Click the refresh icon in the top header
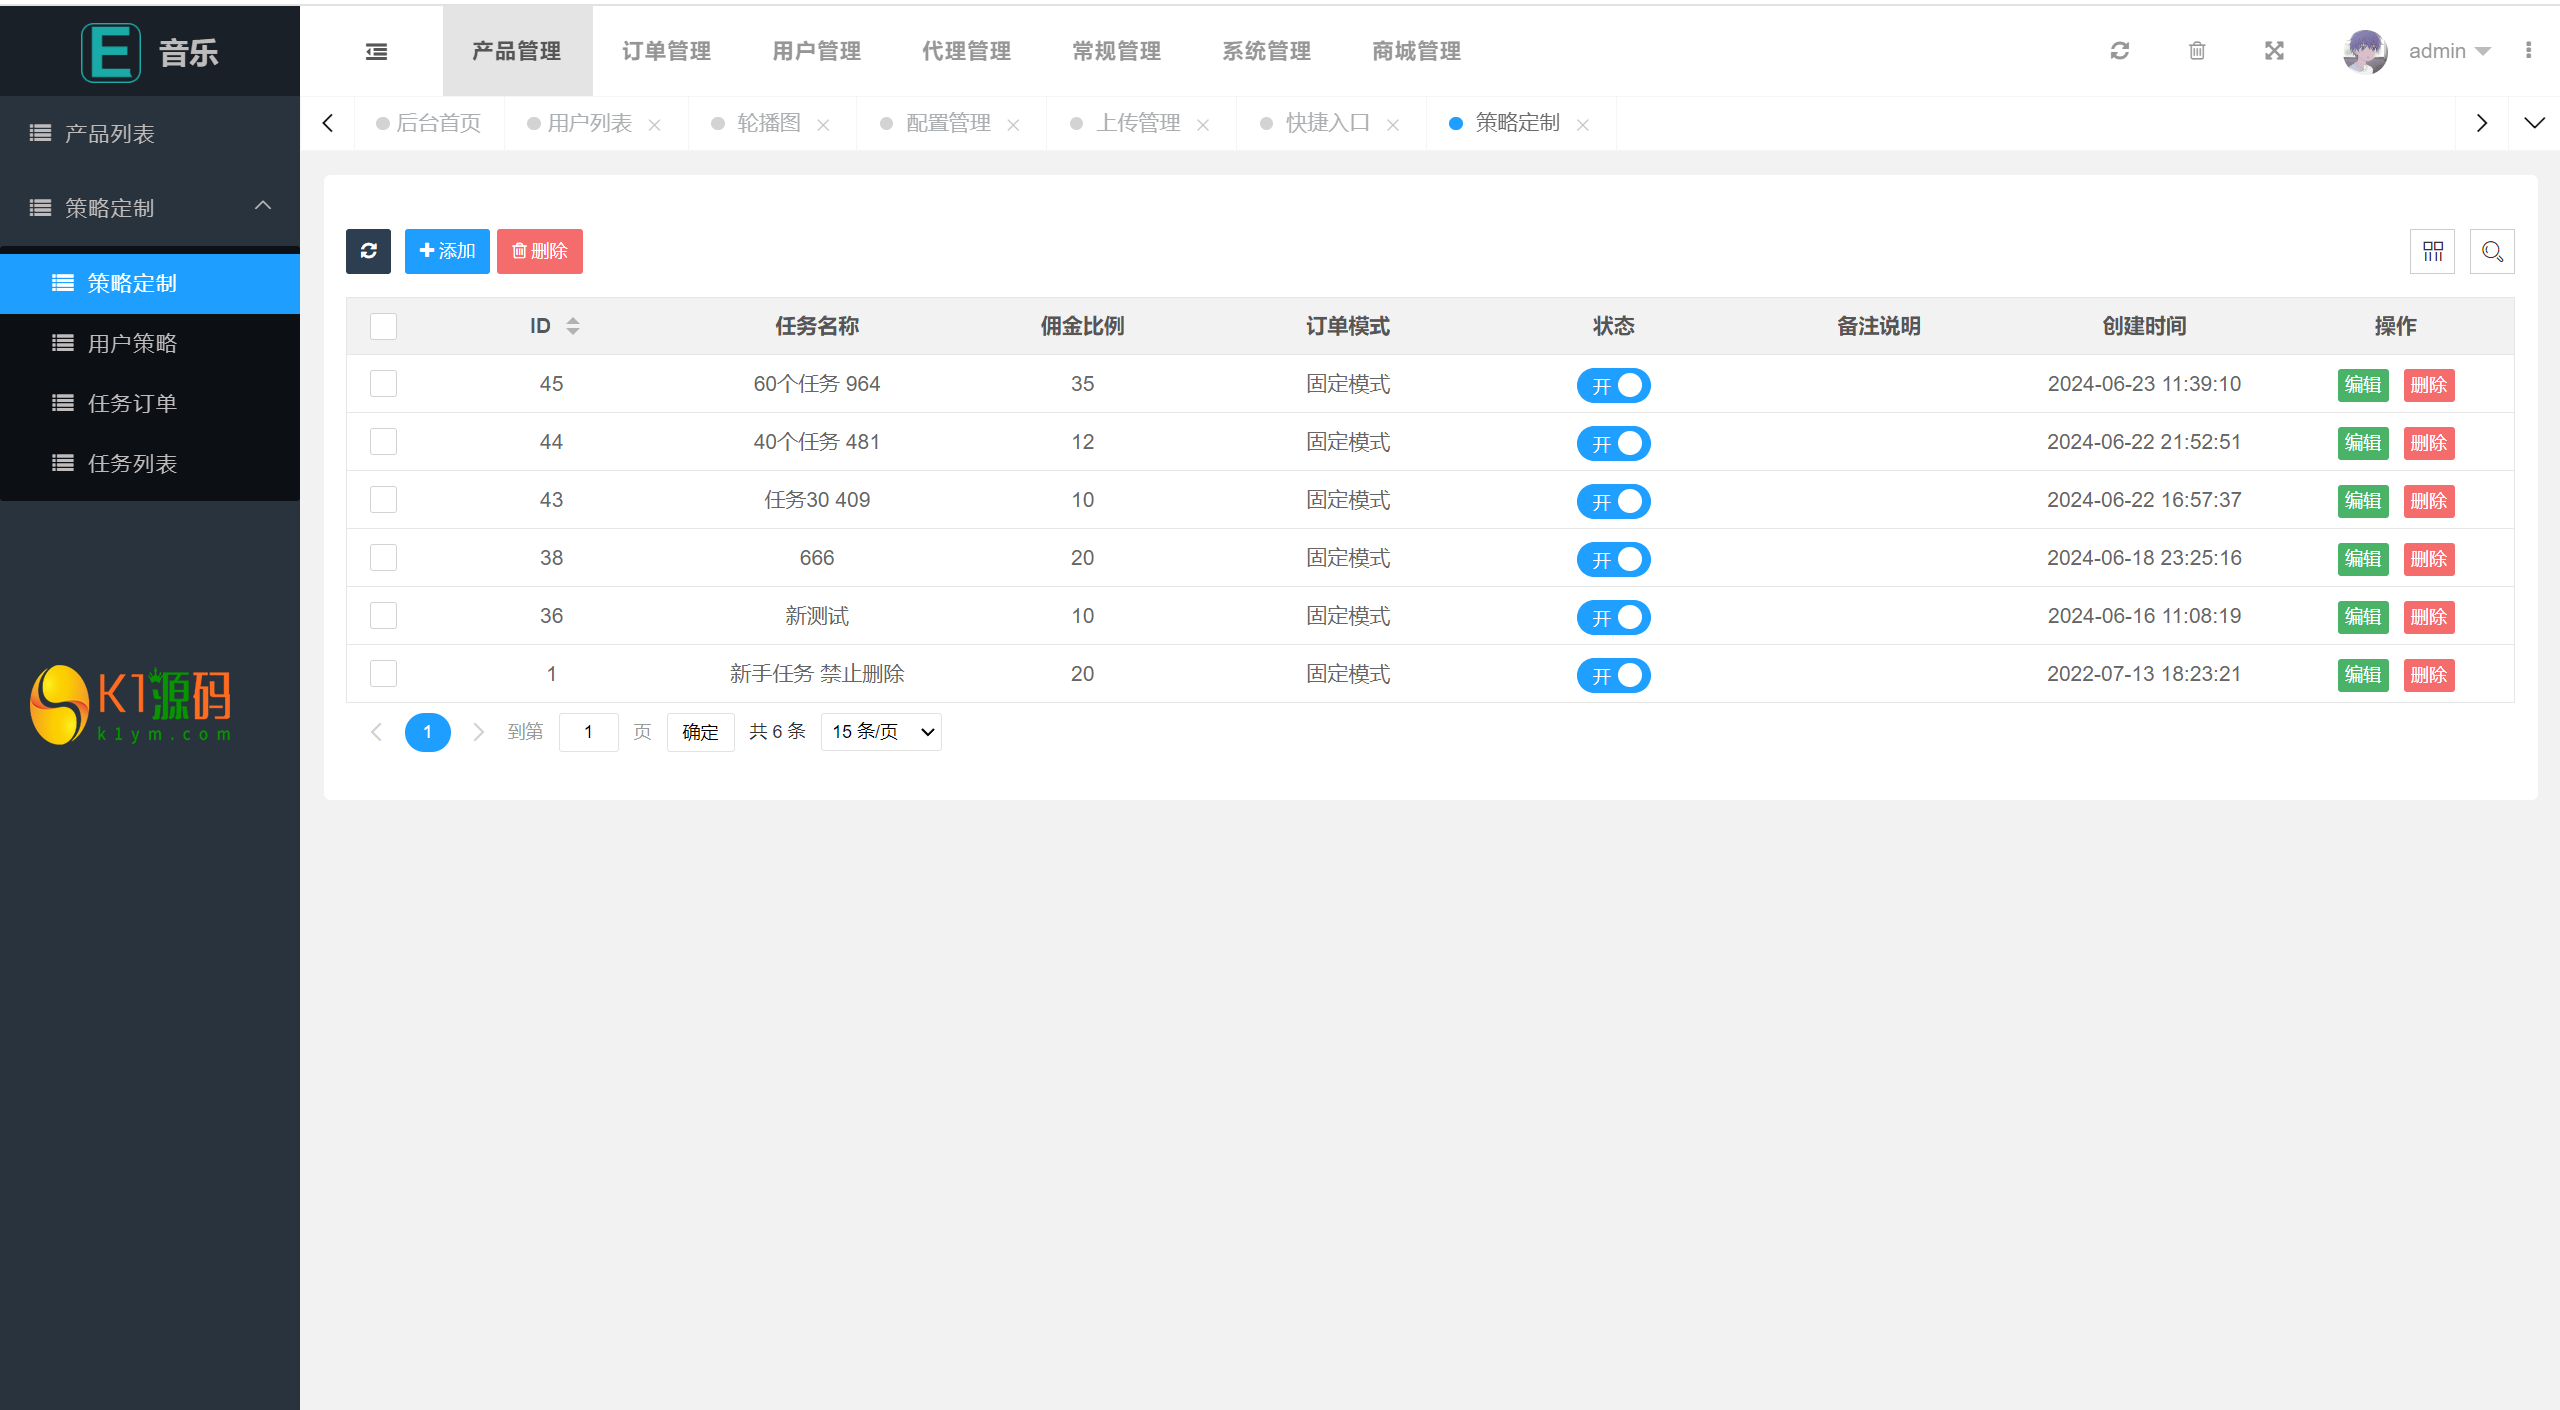Screen dimensions: 2560x1410 (2119, 51)
